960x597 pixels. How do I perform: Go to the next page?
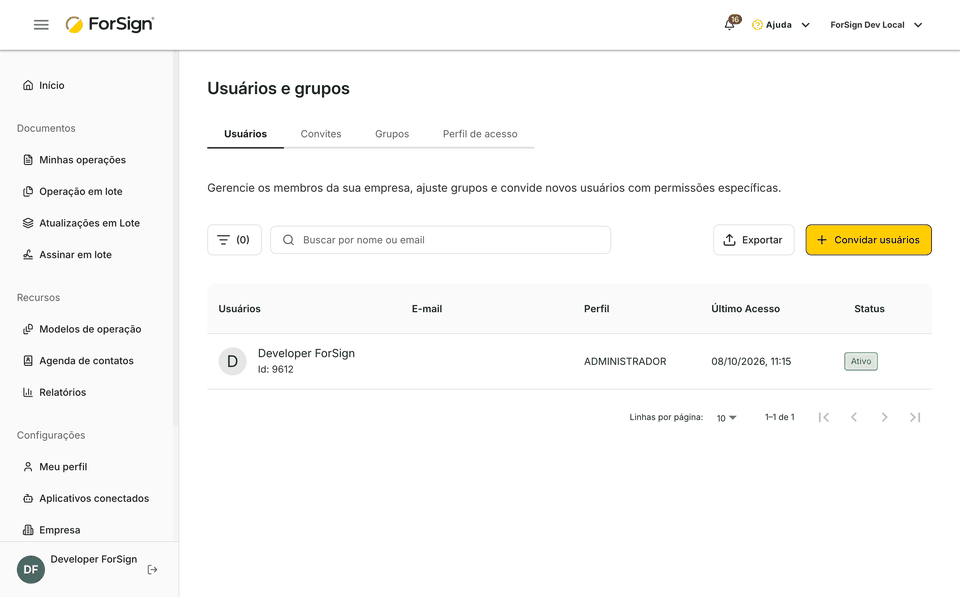pyautogui.click(x=884, y=418)
